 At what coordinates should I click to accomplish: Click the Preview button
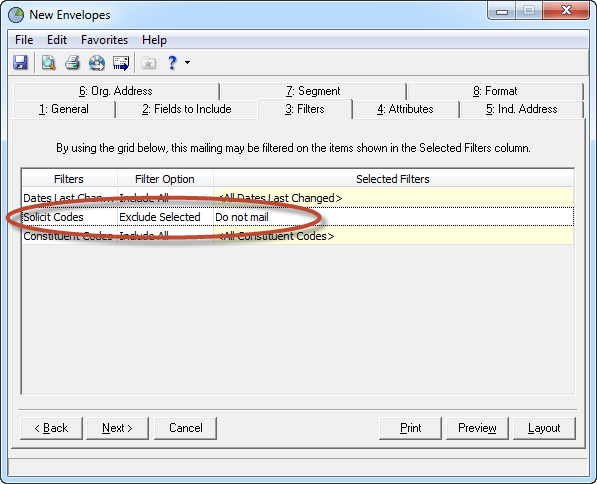tap(477, 428)
